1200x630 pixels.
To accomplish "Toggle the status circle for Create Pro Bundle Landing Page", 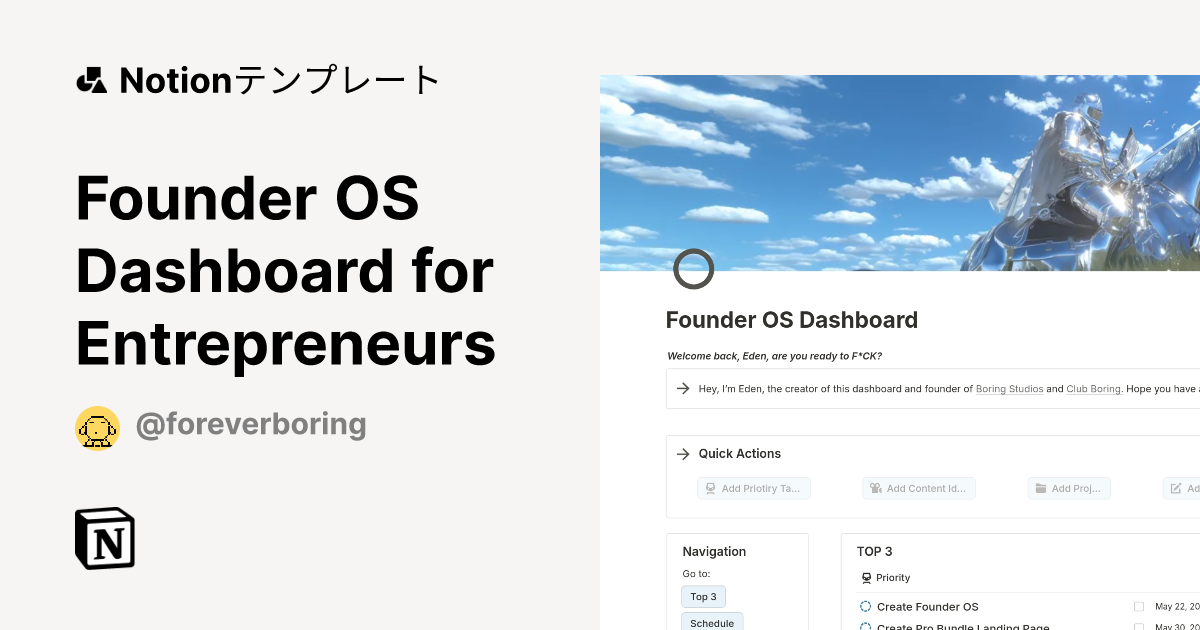I will pyautogui.click(x=864, y=627).
